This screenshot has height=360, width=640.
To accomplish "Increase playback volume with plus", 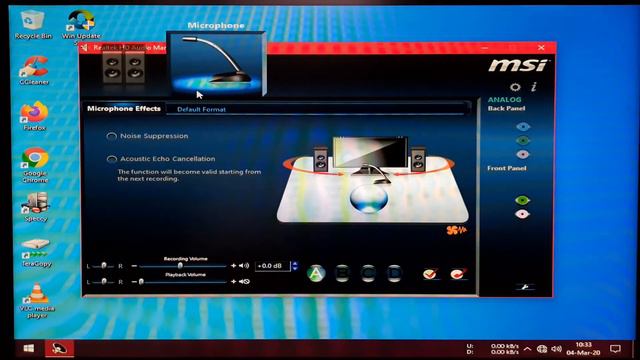I will tap(233, 282).
